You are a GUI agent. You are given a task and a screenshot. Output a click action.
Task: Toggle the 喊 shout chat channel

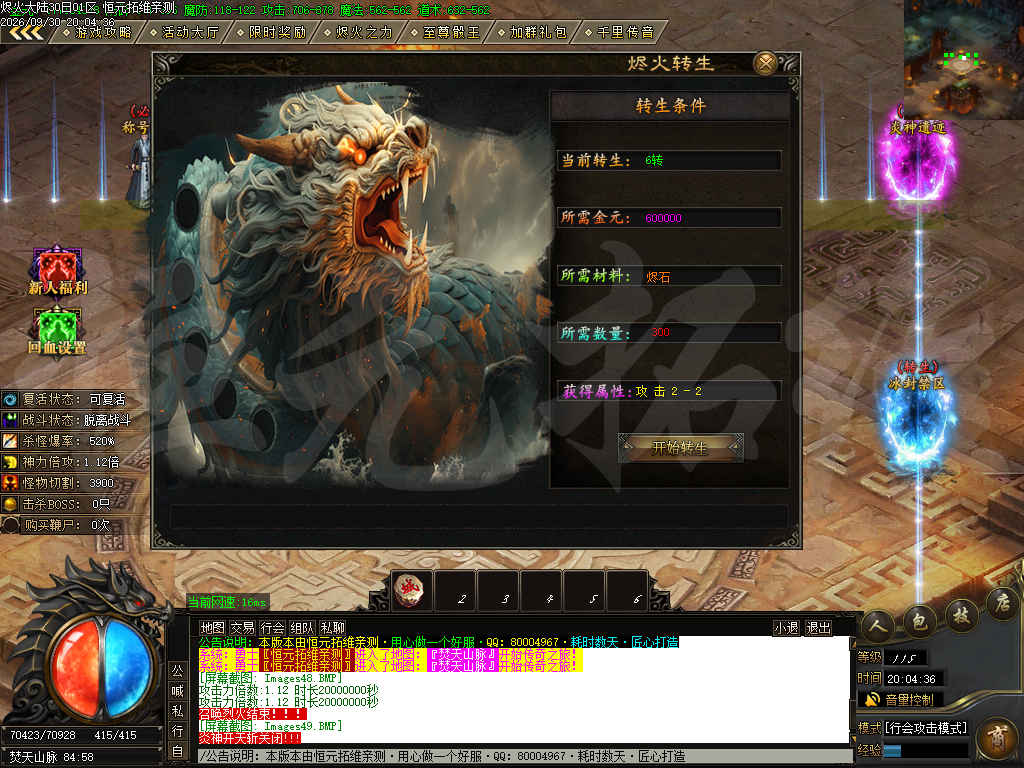click(178, 691)
